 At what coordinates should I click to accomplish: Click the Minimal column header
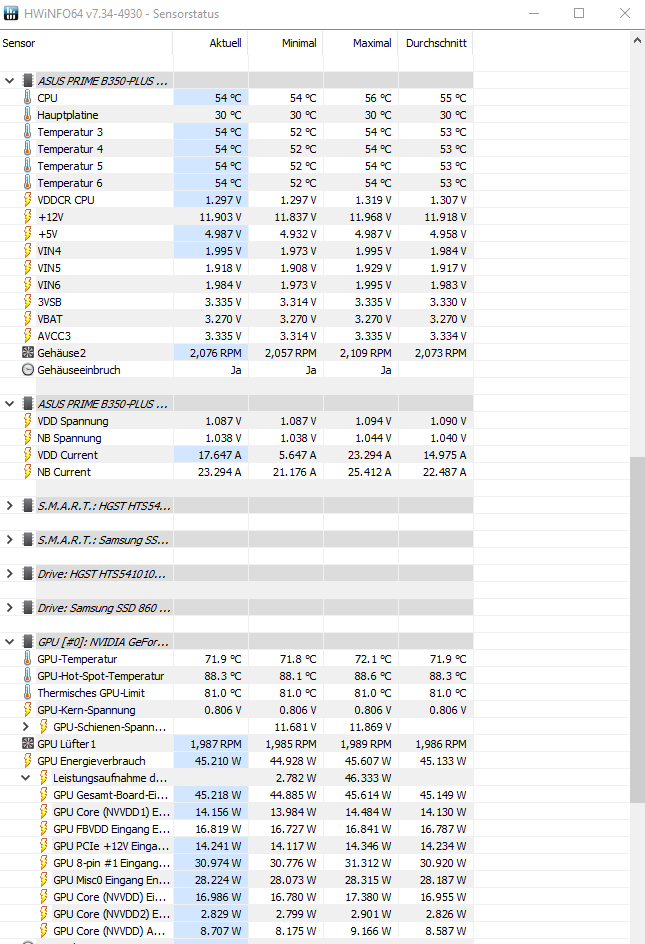click(x=285, y=43)
